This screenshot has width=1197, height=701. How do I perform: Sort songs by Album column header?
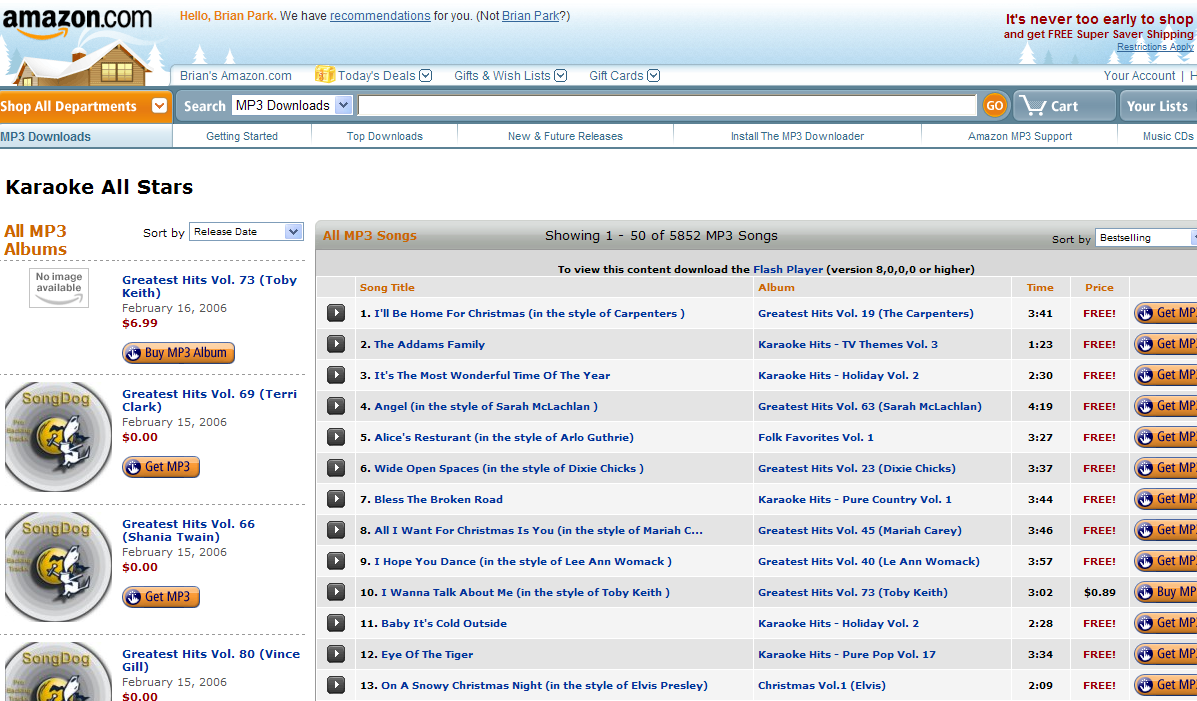776,287
